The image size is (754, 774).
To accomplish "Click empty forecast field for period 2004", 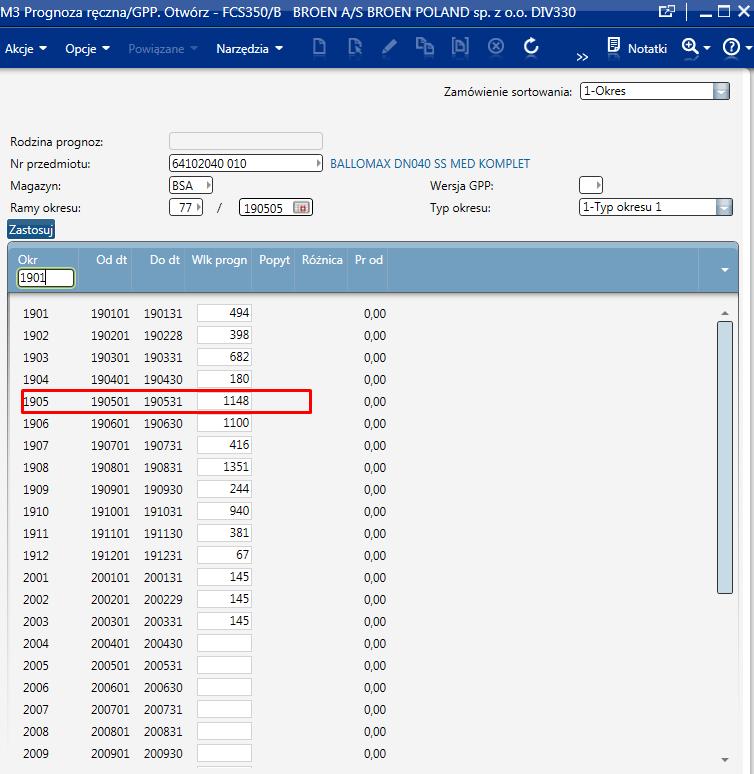I will [x=224, y=643].
